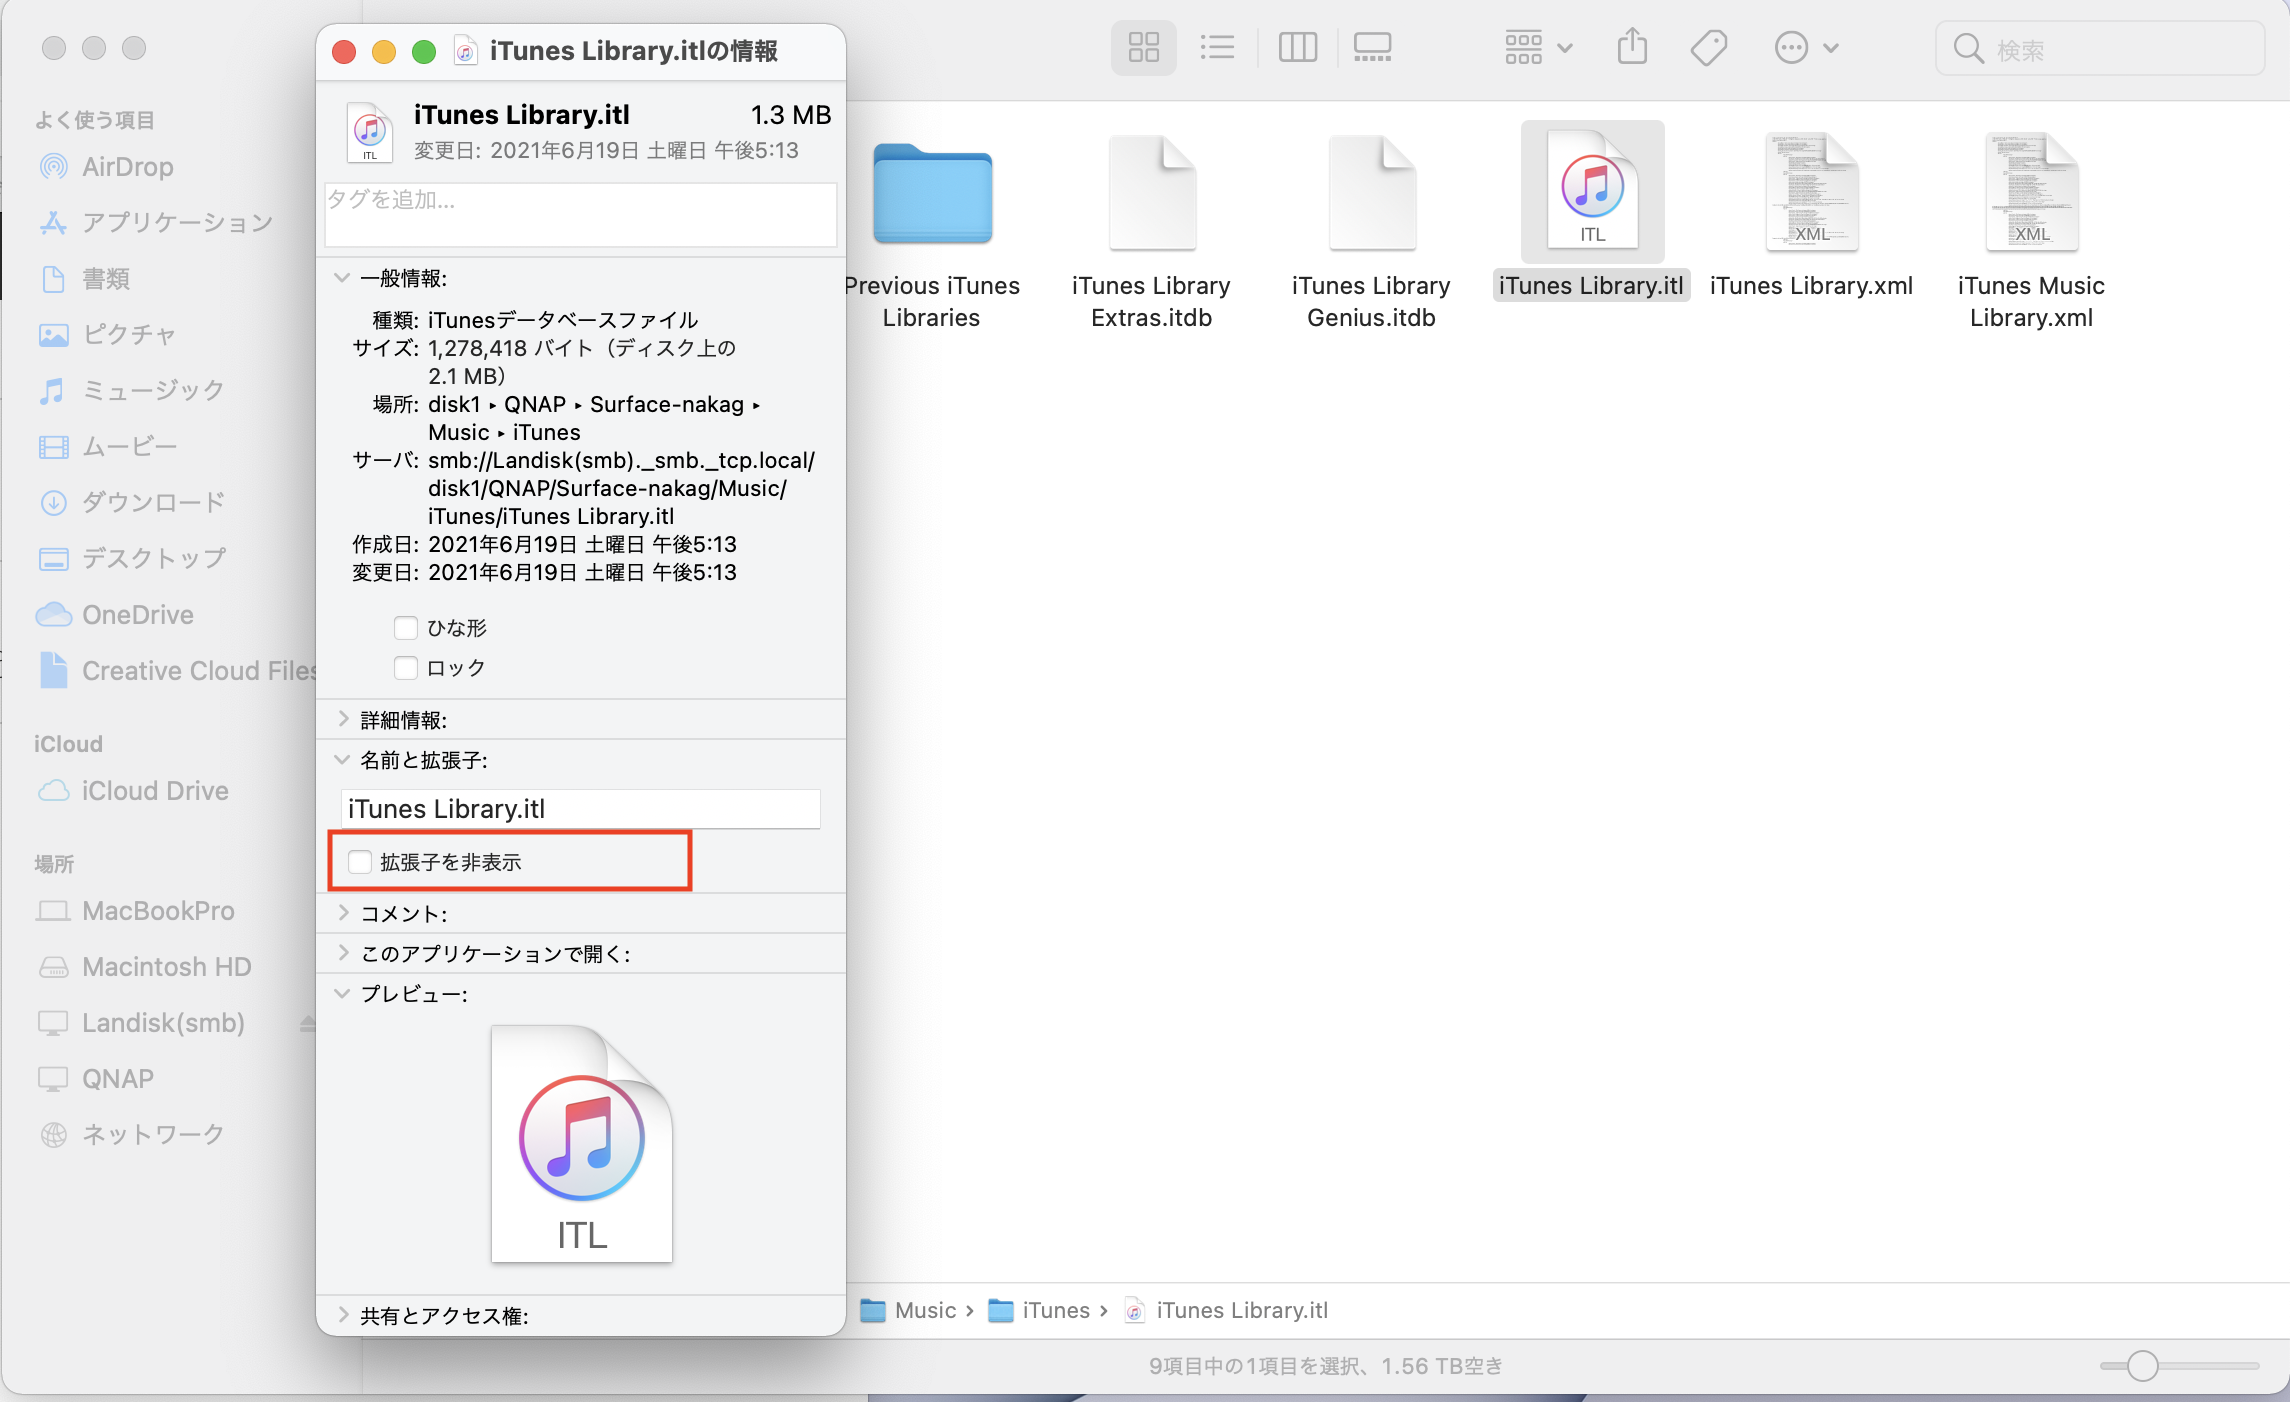Click the タグを追加 tag input field

point(580,214)
